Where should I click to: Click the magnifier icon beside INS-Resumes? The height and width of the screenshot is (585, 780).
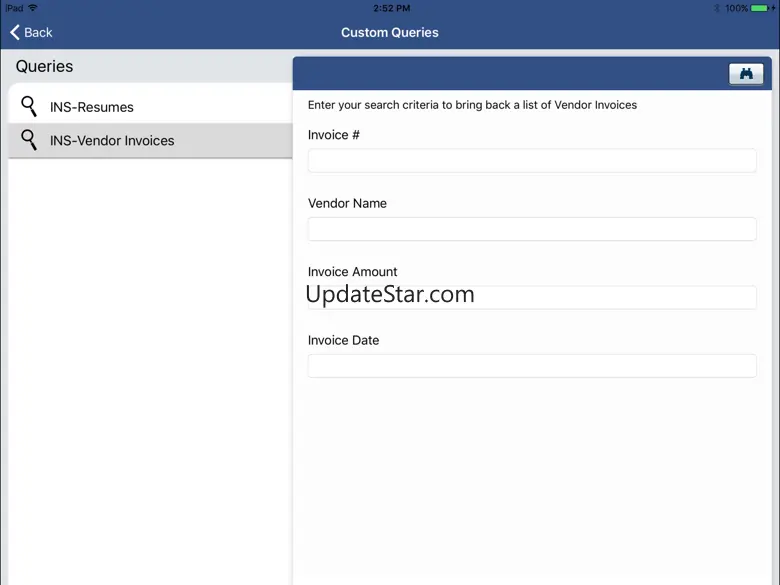click(29, 106)
